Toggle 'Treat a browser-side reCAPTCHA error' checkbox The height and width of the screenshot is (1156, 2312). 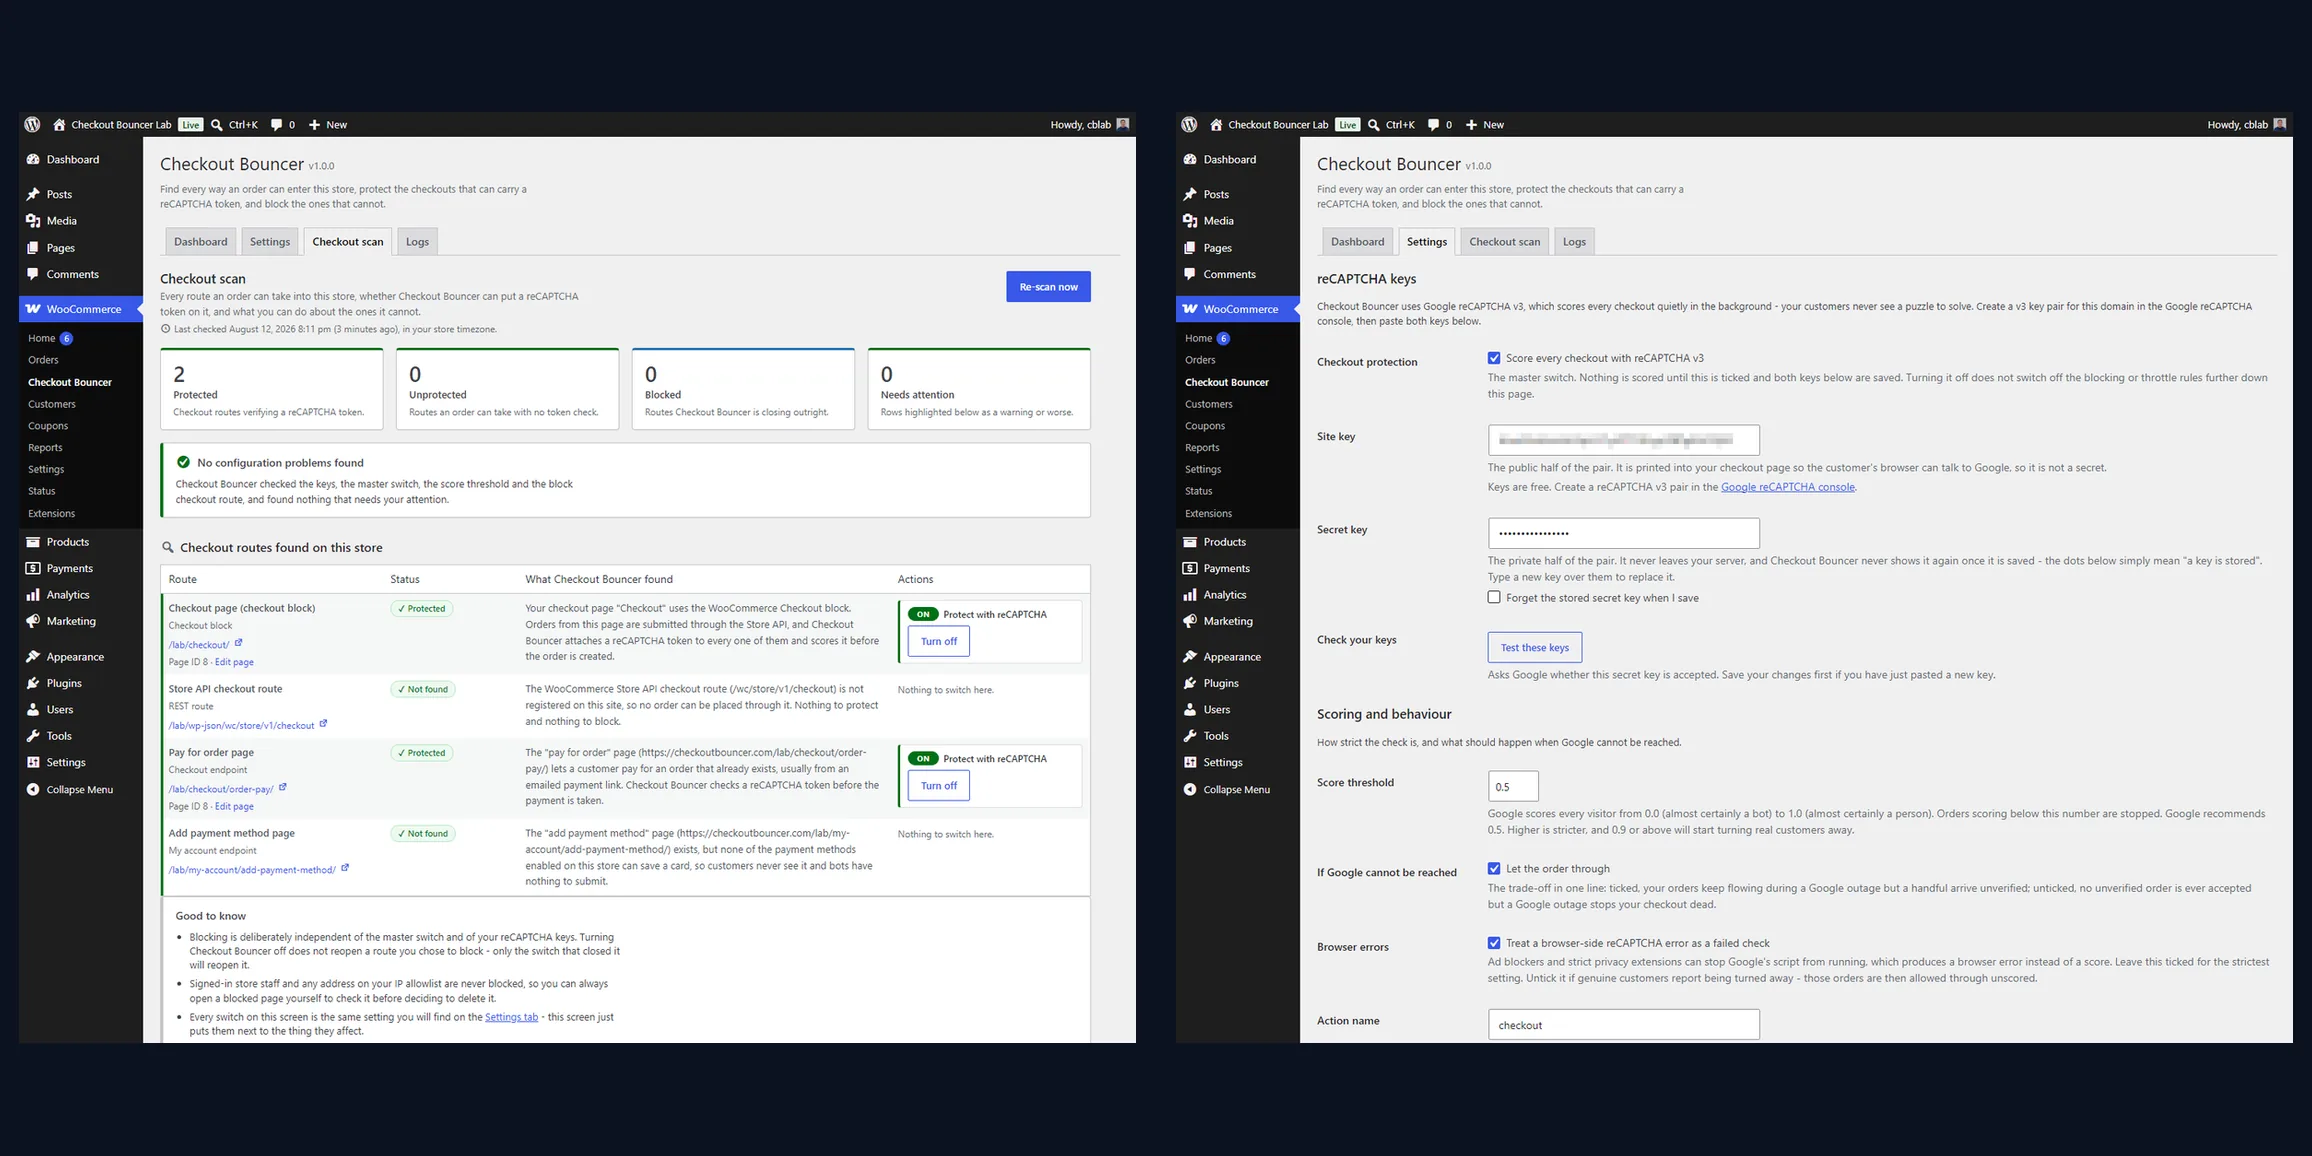coord(1494,943)
